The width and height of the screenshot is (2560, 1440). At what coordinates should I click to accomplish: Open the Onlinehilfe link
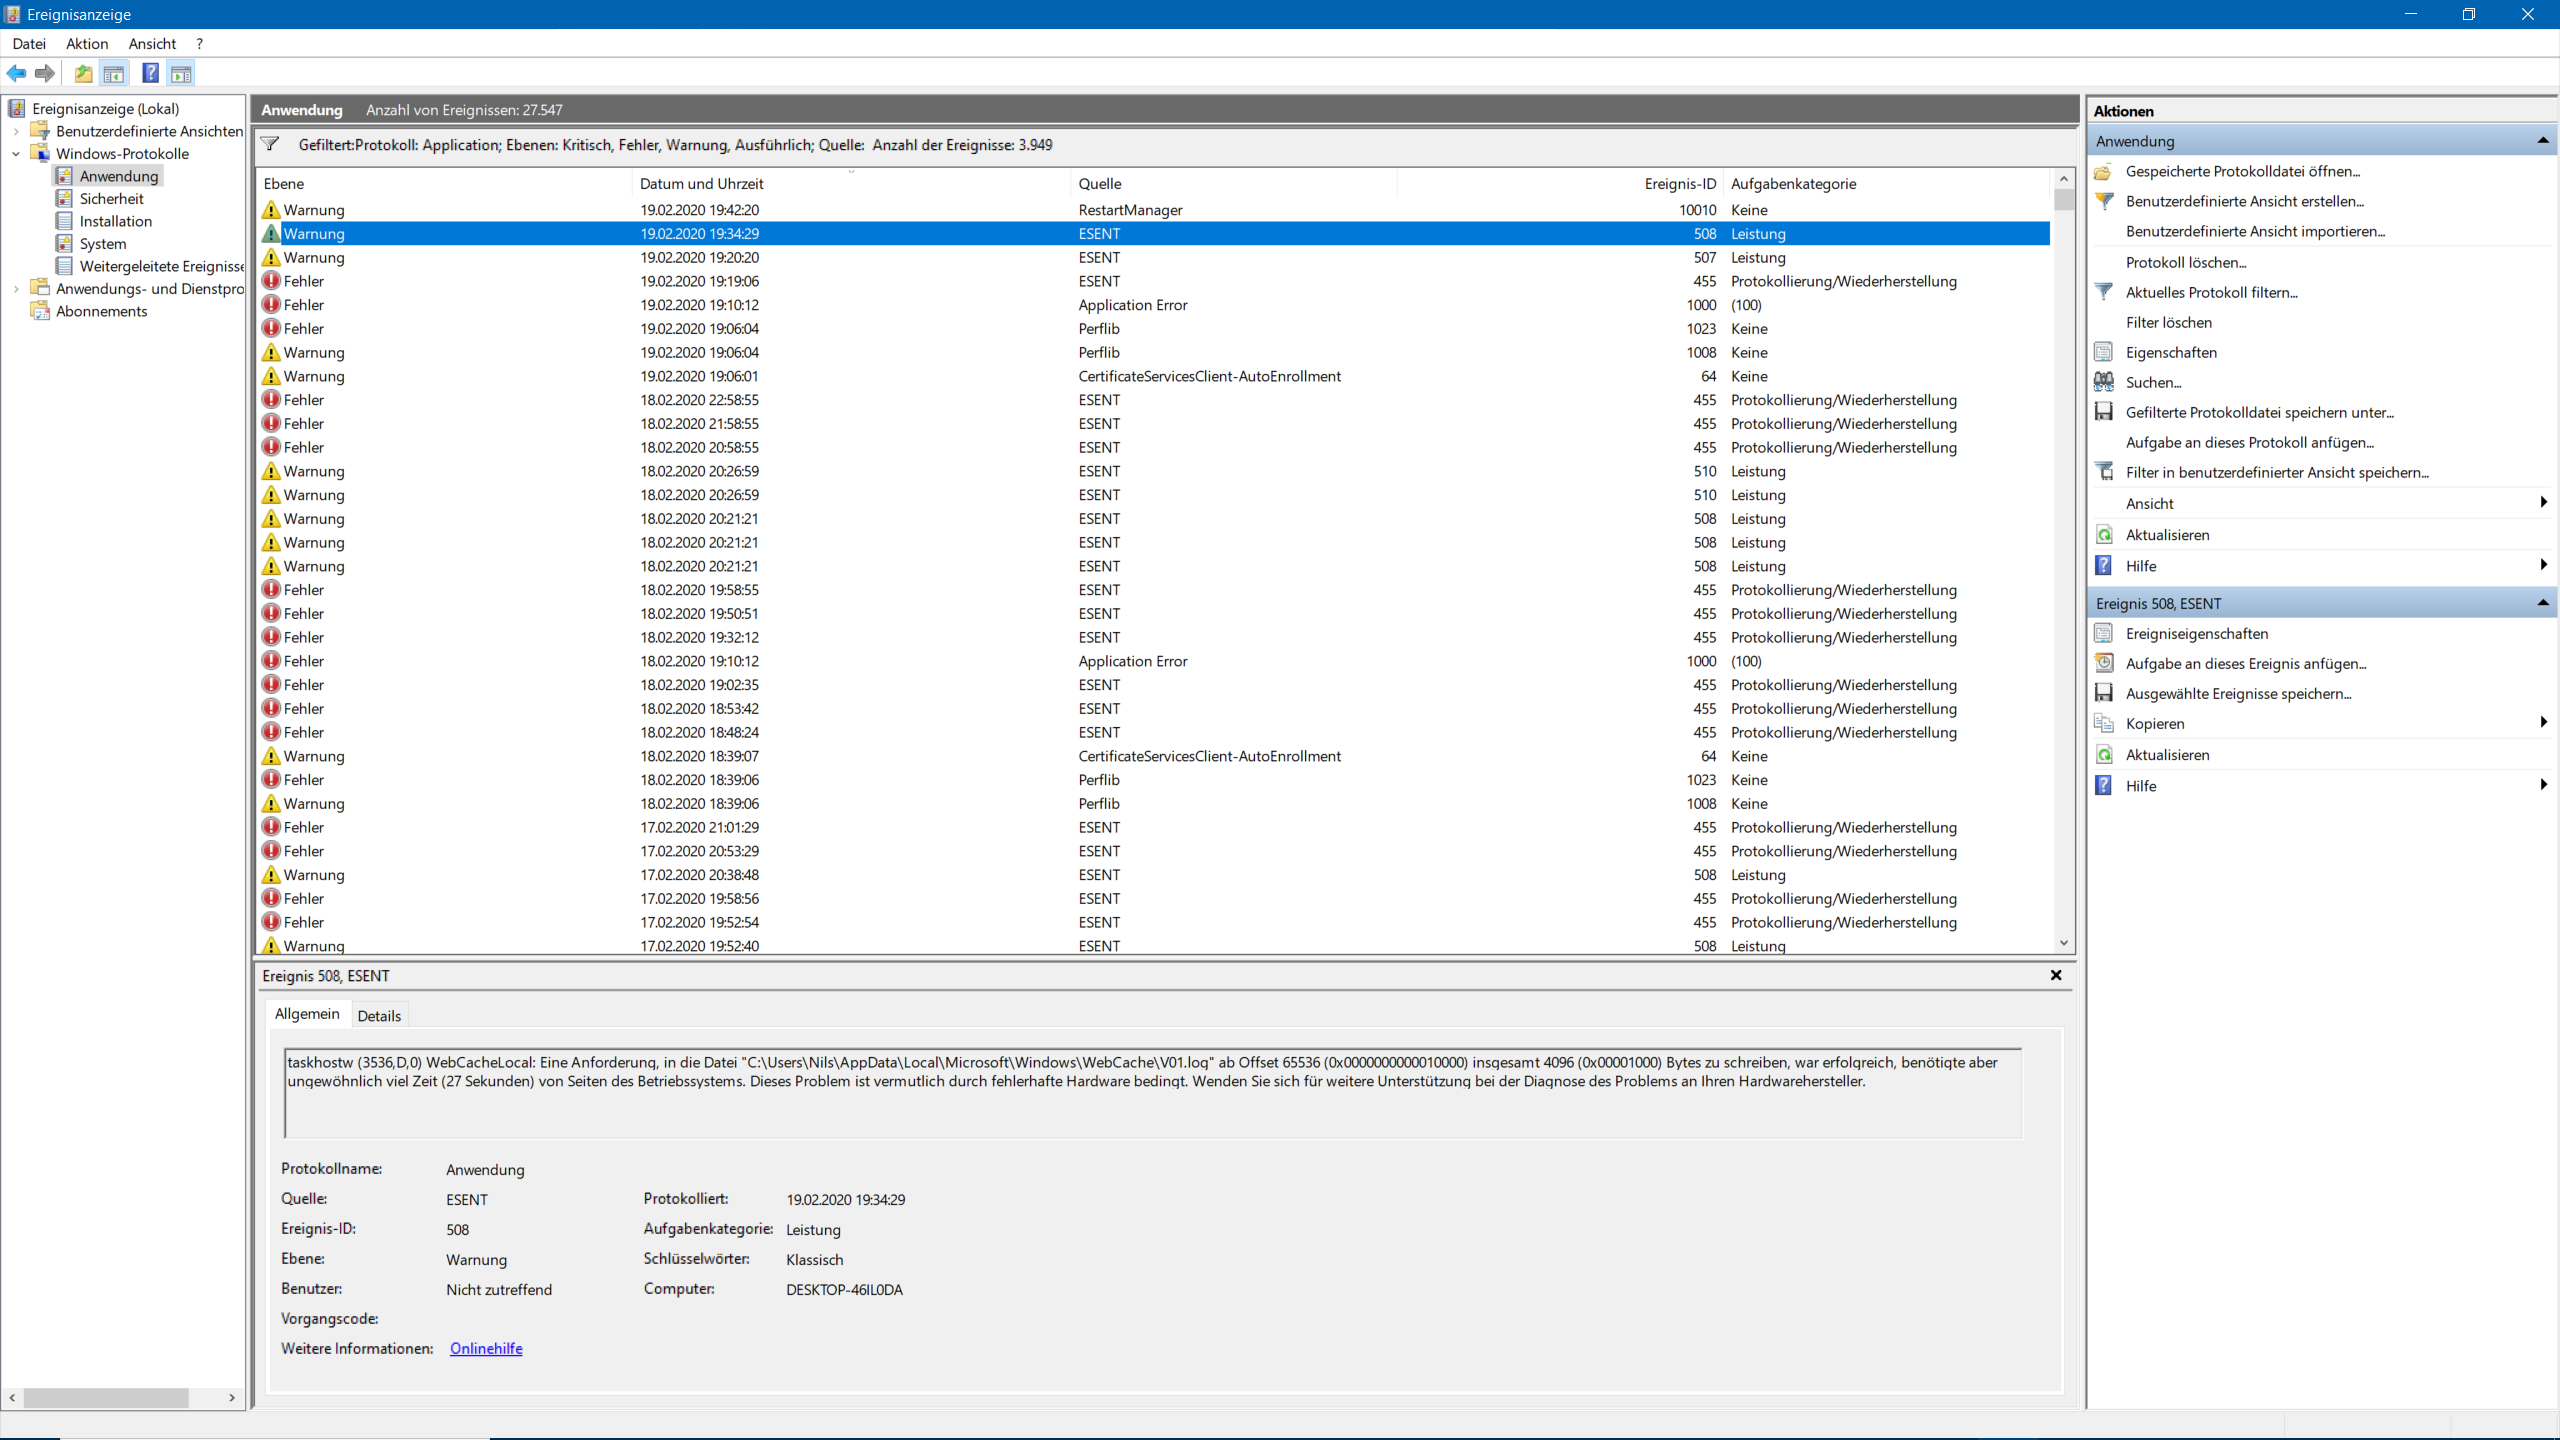click(x=486, y=1349)
